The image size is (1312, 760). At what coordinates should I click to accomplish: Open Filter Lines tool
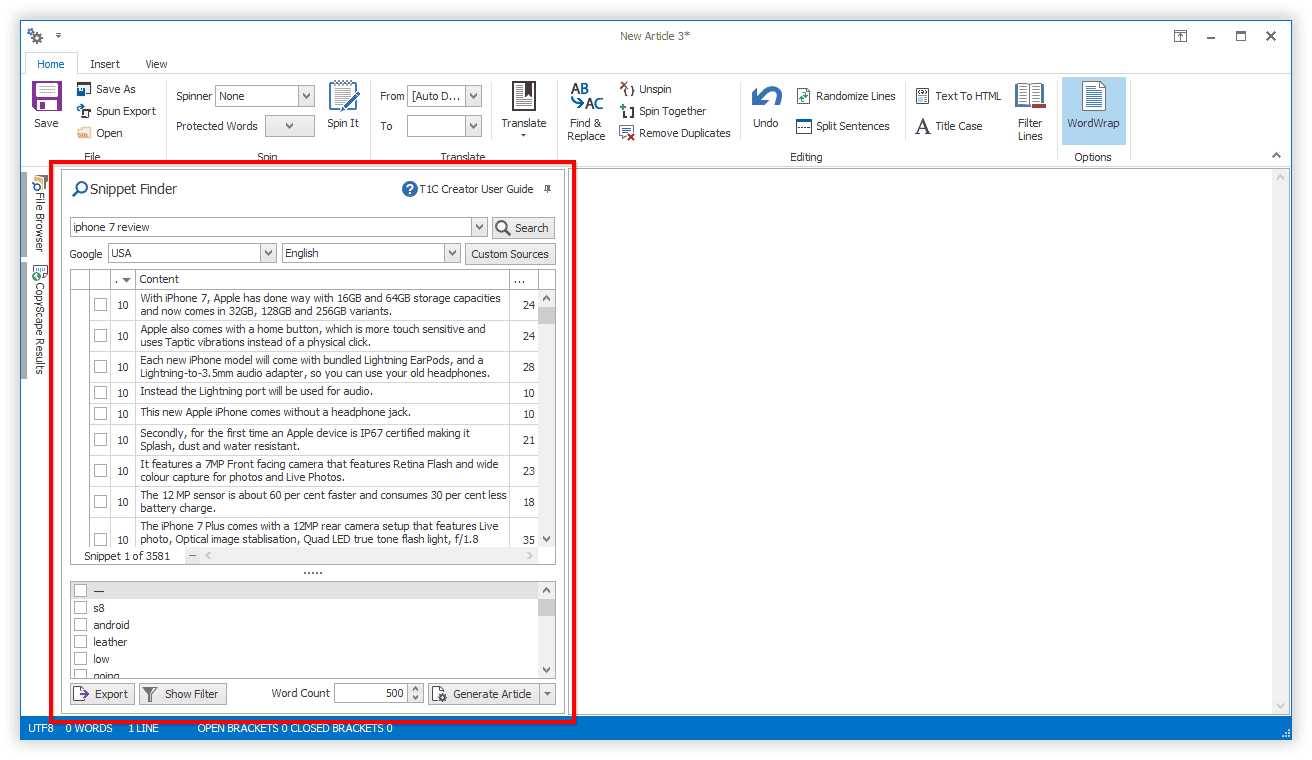click(1030, 112)
